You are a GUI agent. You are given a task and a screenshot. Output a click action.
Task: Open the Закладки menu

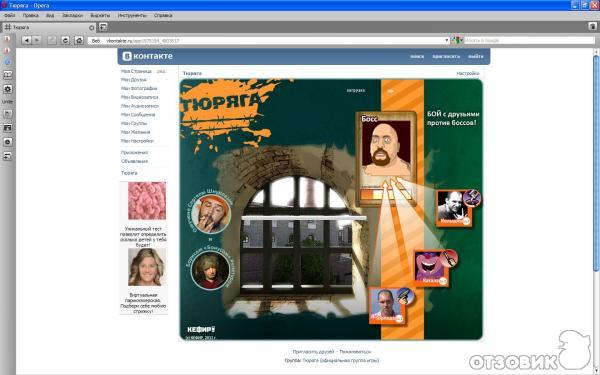[72, 16]
